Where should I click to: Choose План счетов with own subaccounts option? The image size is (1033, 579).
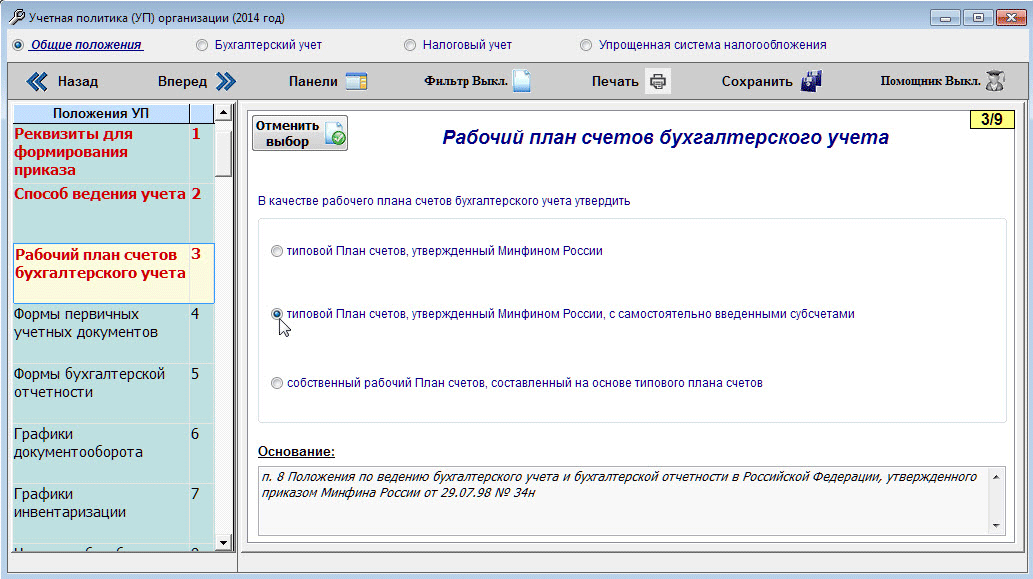click(277, 314)
